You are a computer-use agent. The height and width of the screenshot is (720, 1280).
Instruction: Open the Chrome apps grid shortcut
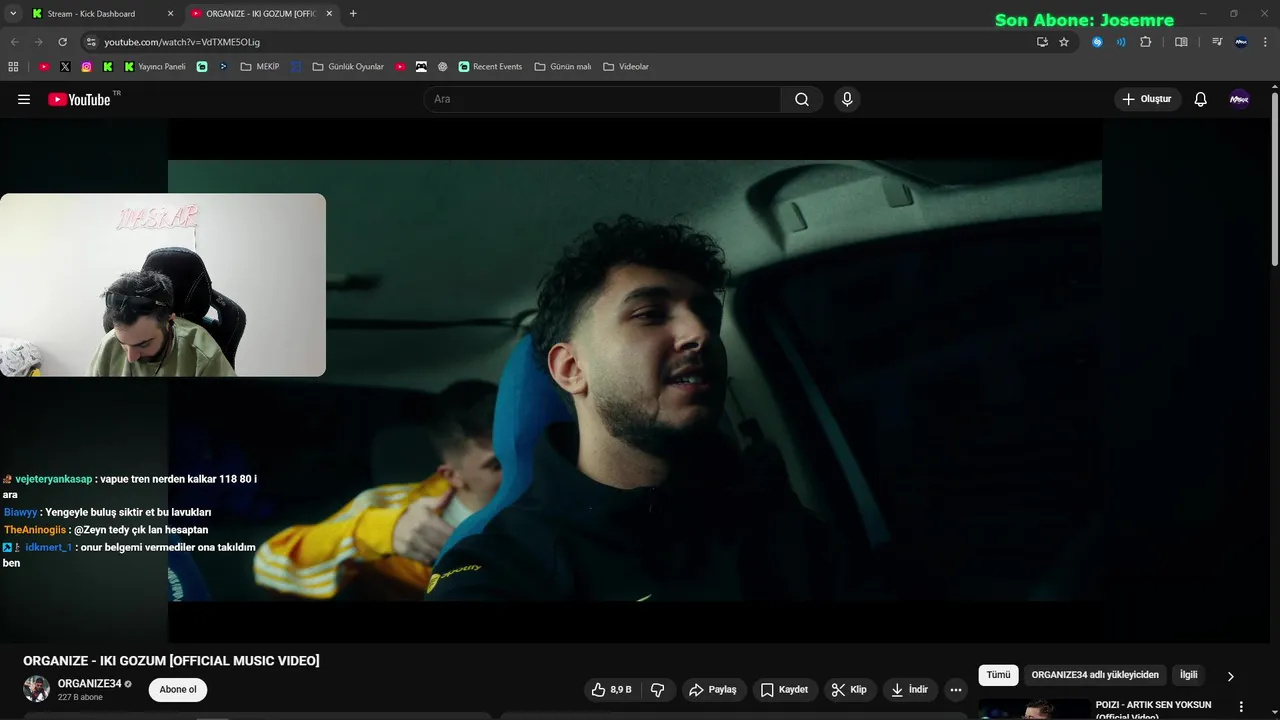tap(13, 67)
